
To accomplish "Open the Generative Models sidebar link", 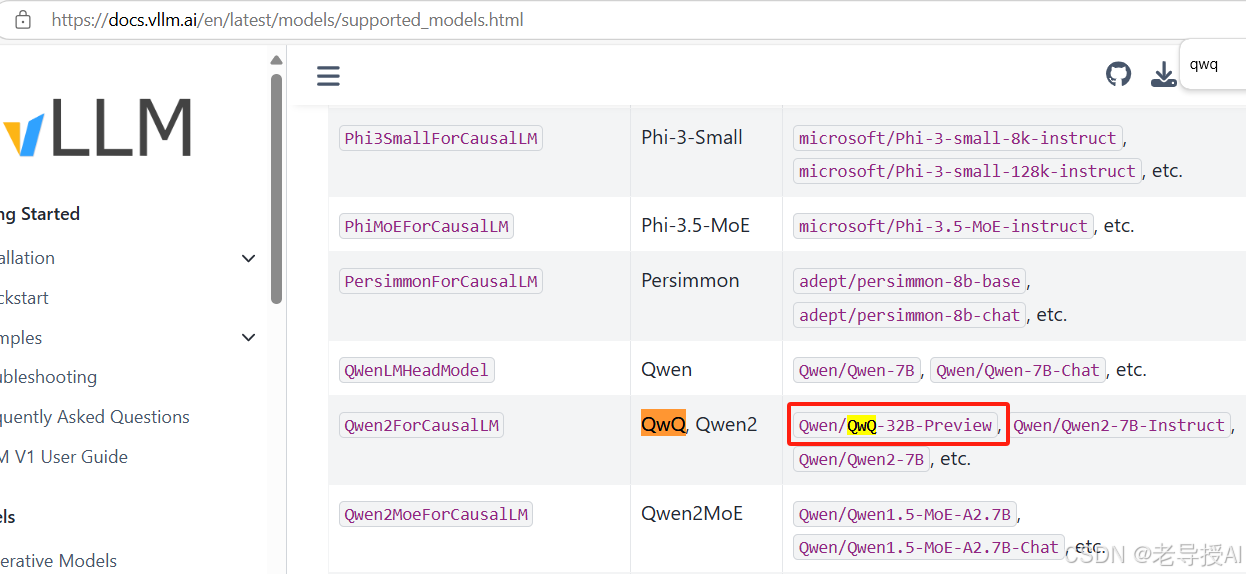I will point(58,561).
